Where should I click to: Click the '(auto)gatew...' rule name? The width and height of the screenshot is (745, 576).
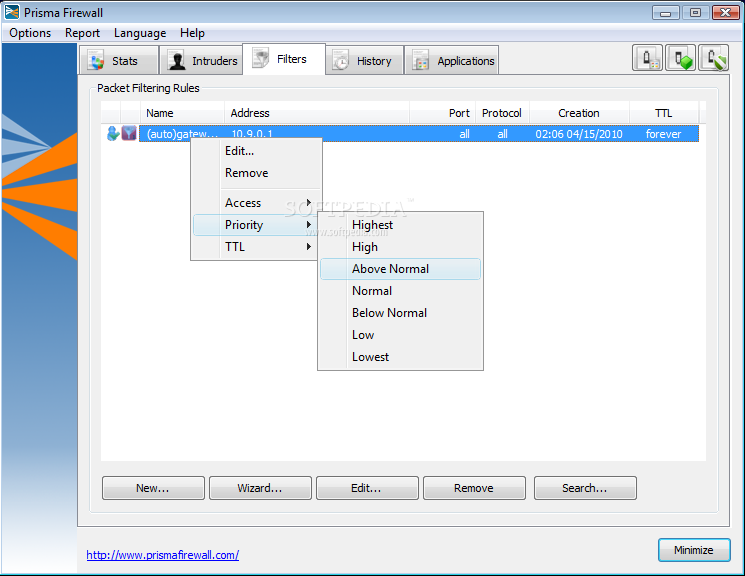coord(182,134)
